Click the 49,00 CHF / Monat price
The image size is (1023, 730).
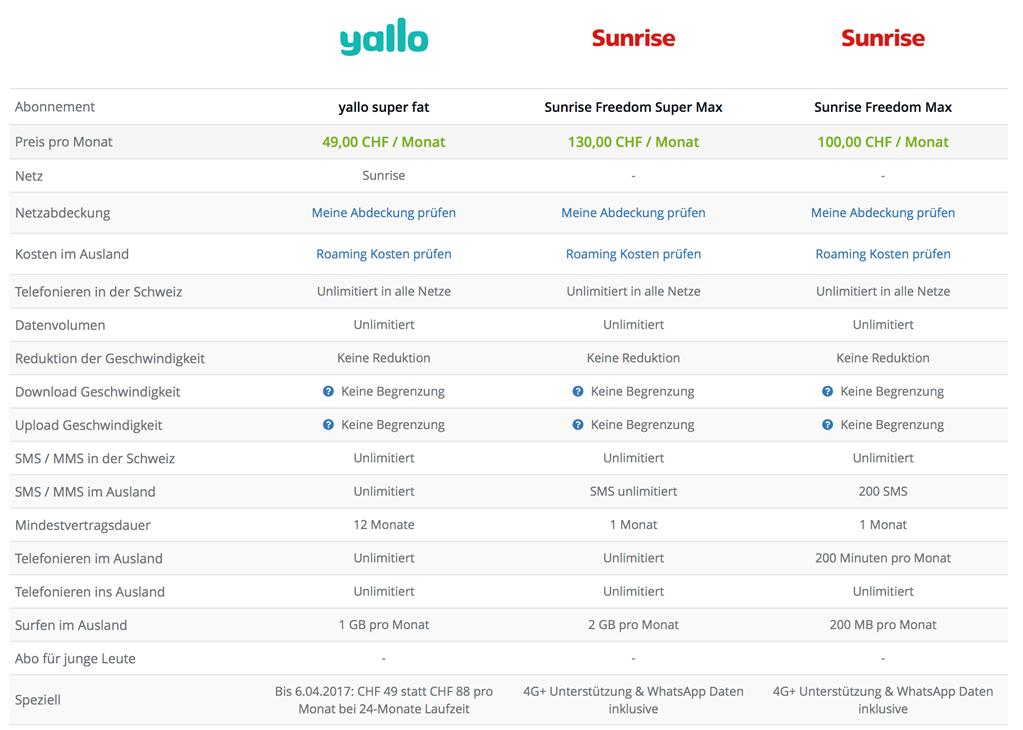coord(384,142)
